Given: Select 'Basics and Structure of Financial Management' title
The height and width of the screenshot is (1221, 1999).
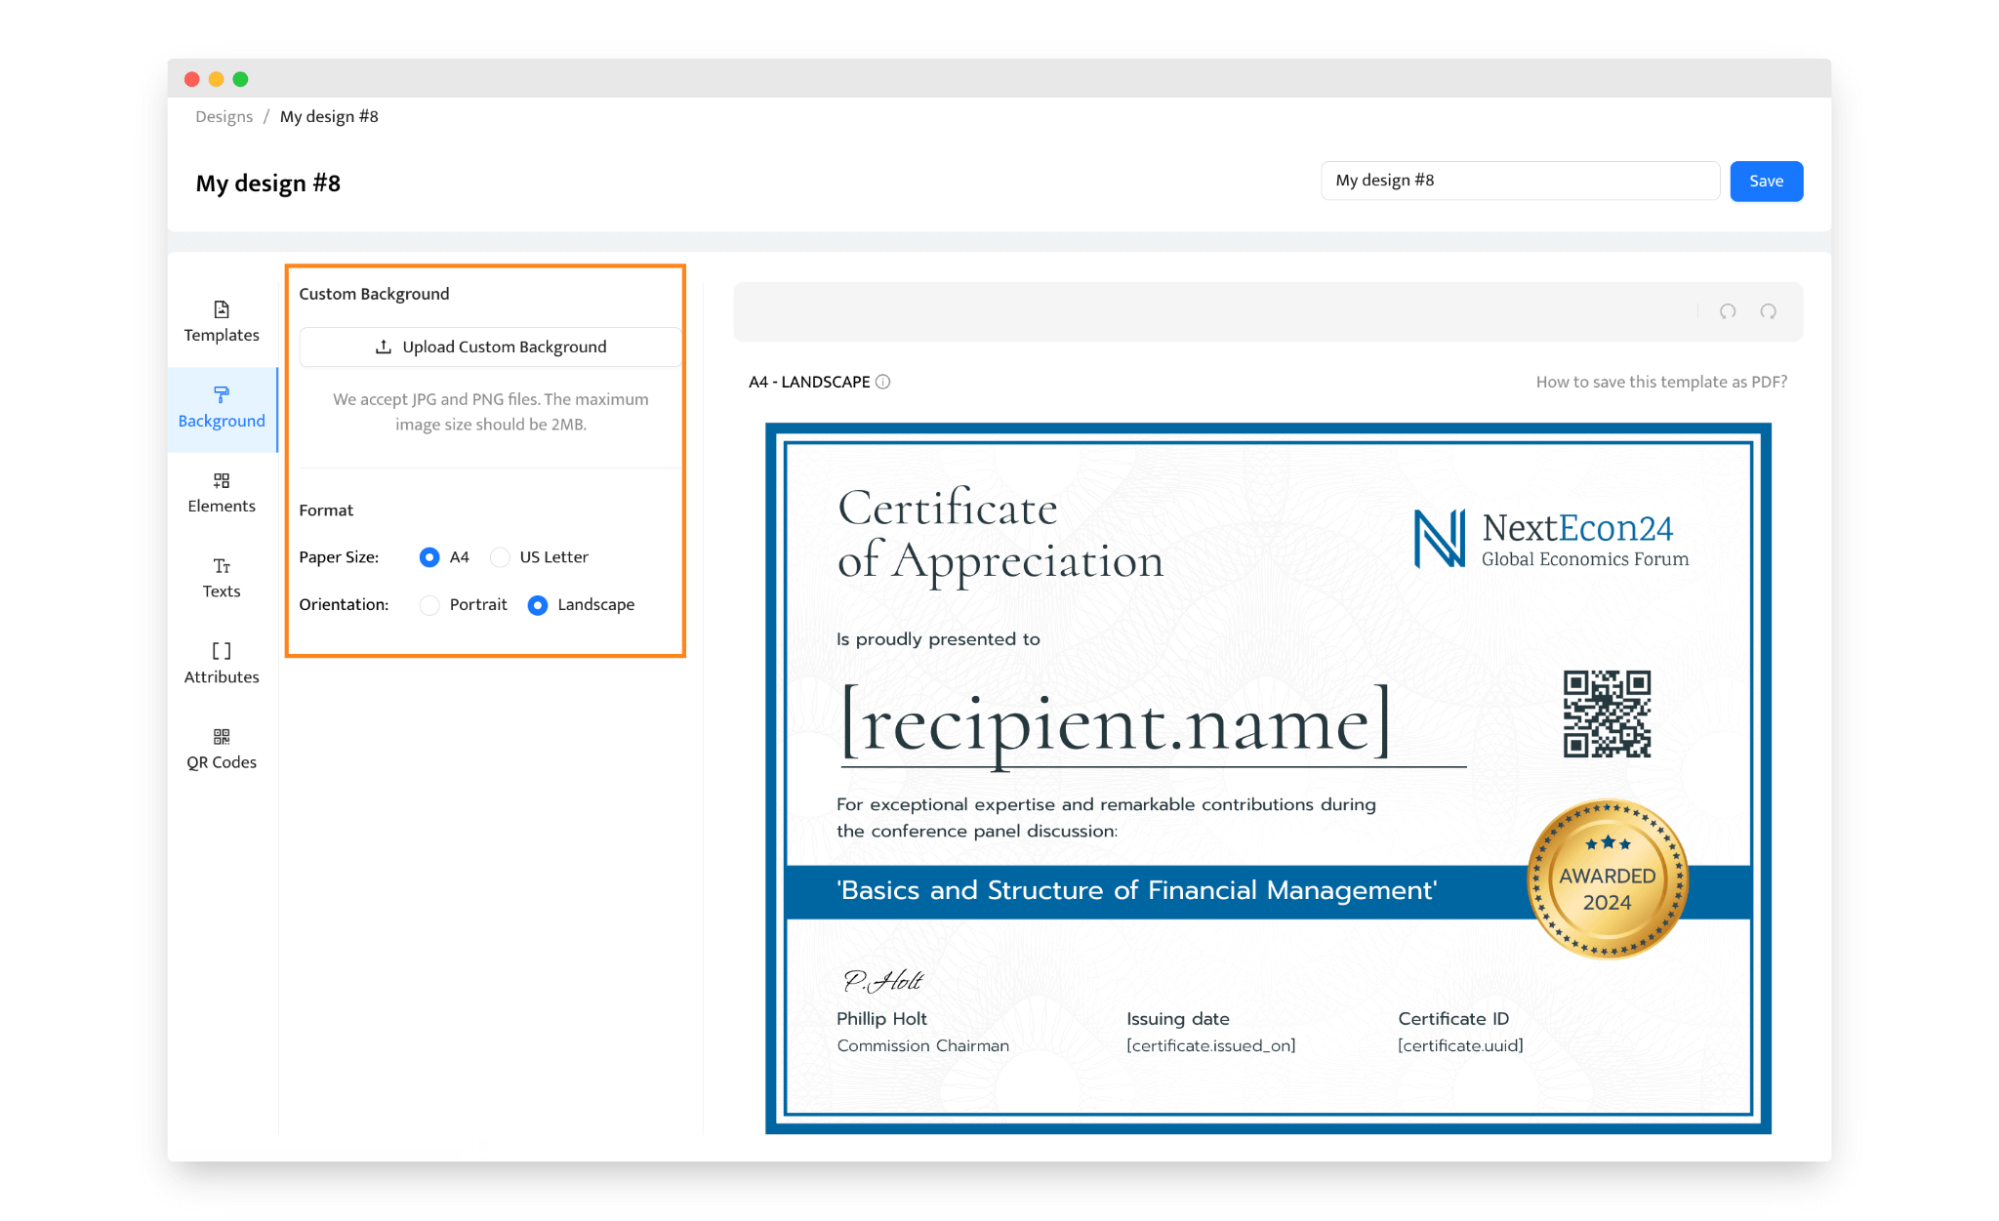Looking at the screenshot, I should [x=1137, y=890].
